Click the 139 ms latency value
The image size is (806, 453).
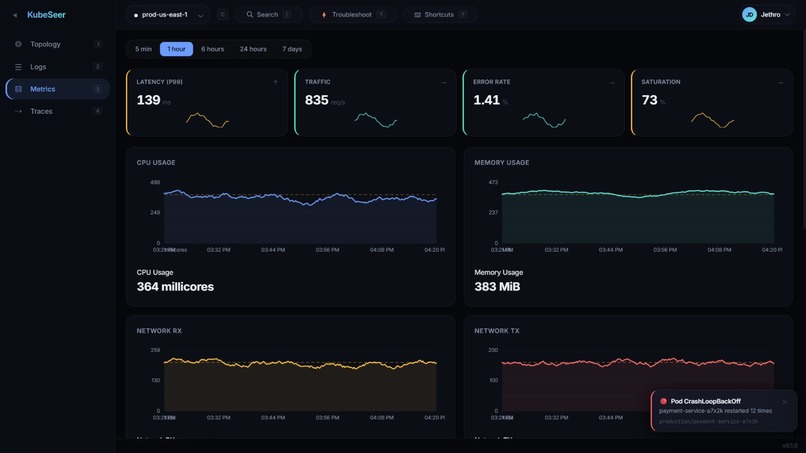[154, 100]
